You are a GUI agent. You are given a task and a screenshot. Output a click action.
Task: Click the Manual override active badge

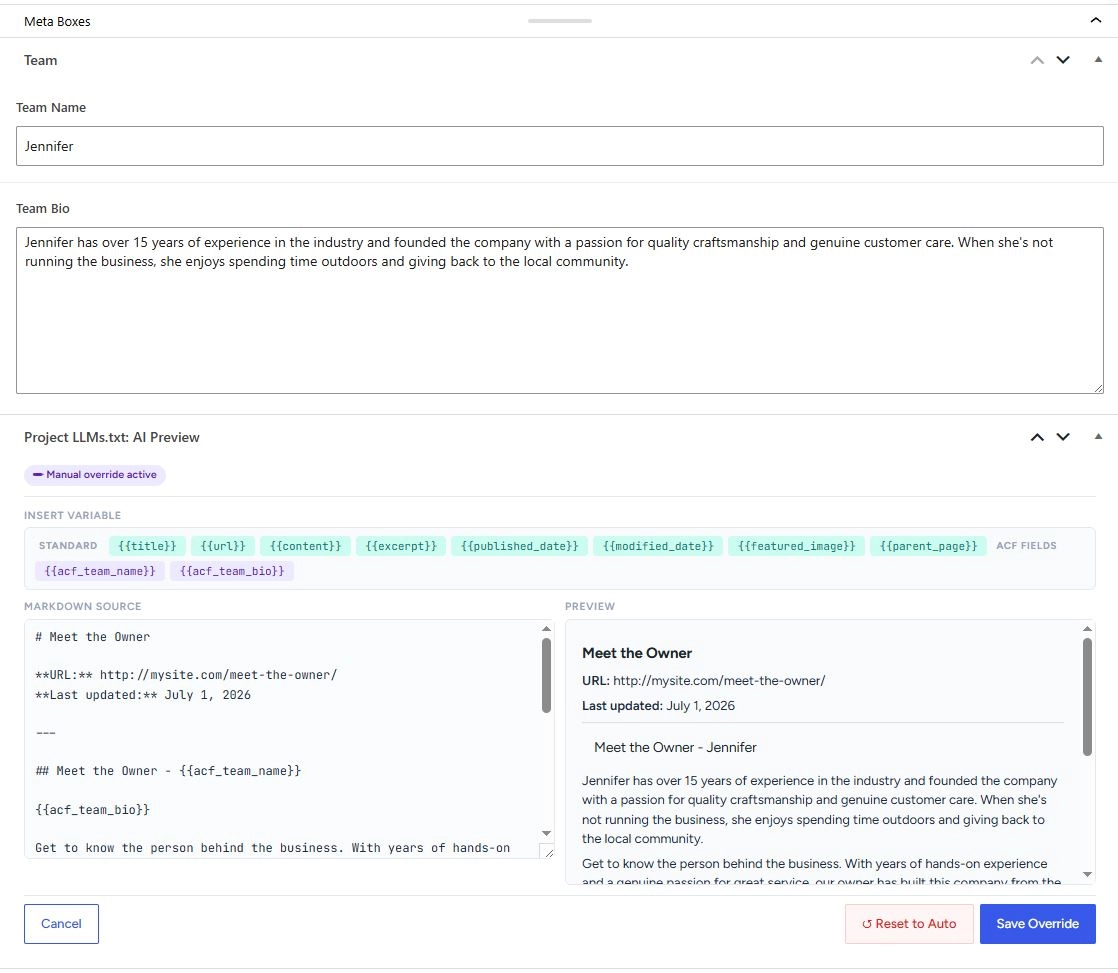tap(95, 475)
